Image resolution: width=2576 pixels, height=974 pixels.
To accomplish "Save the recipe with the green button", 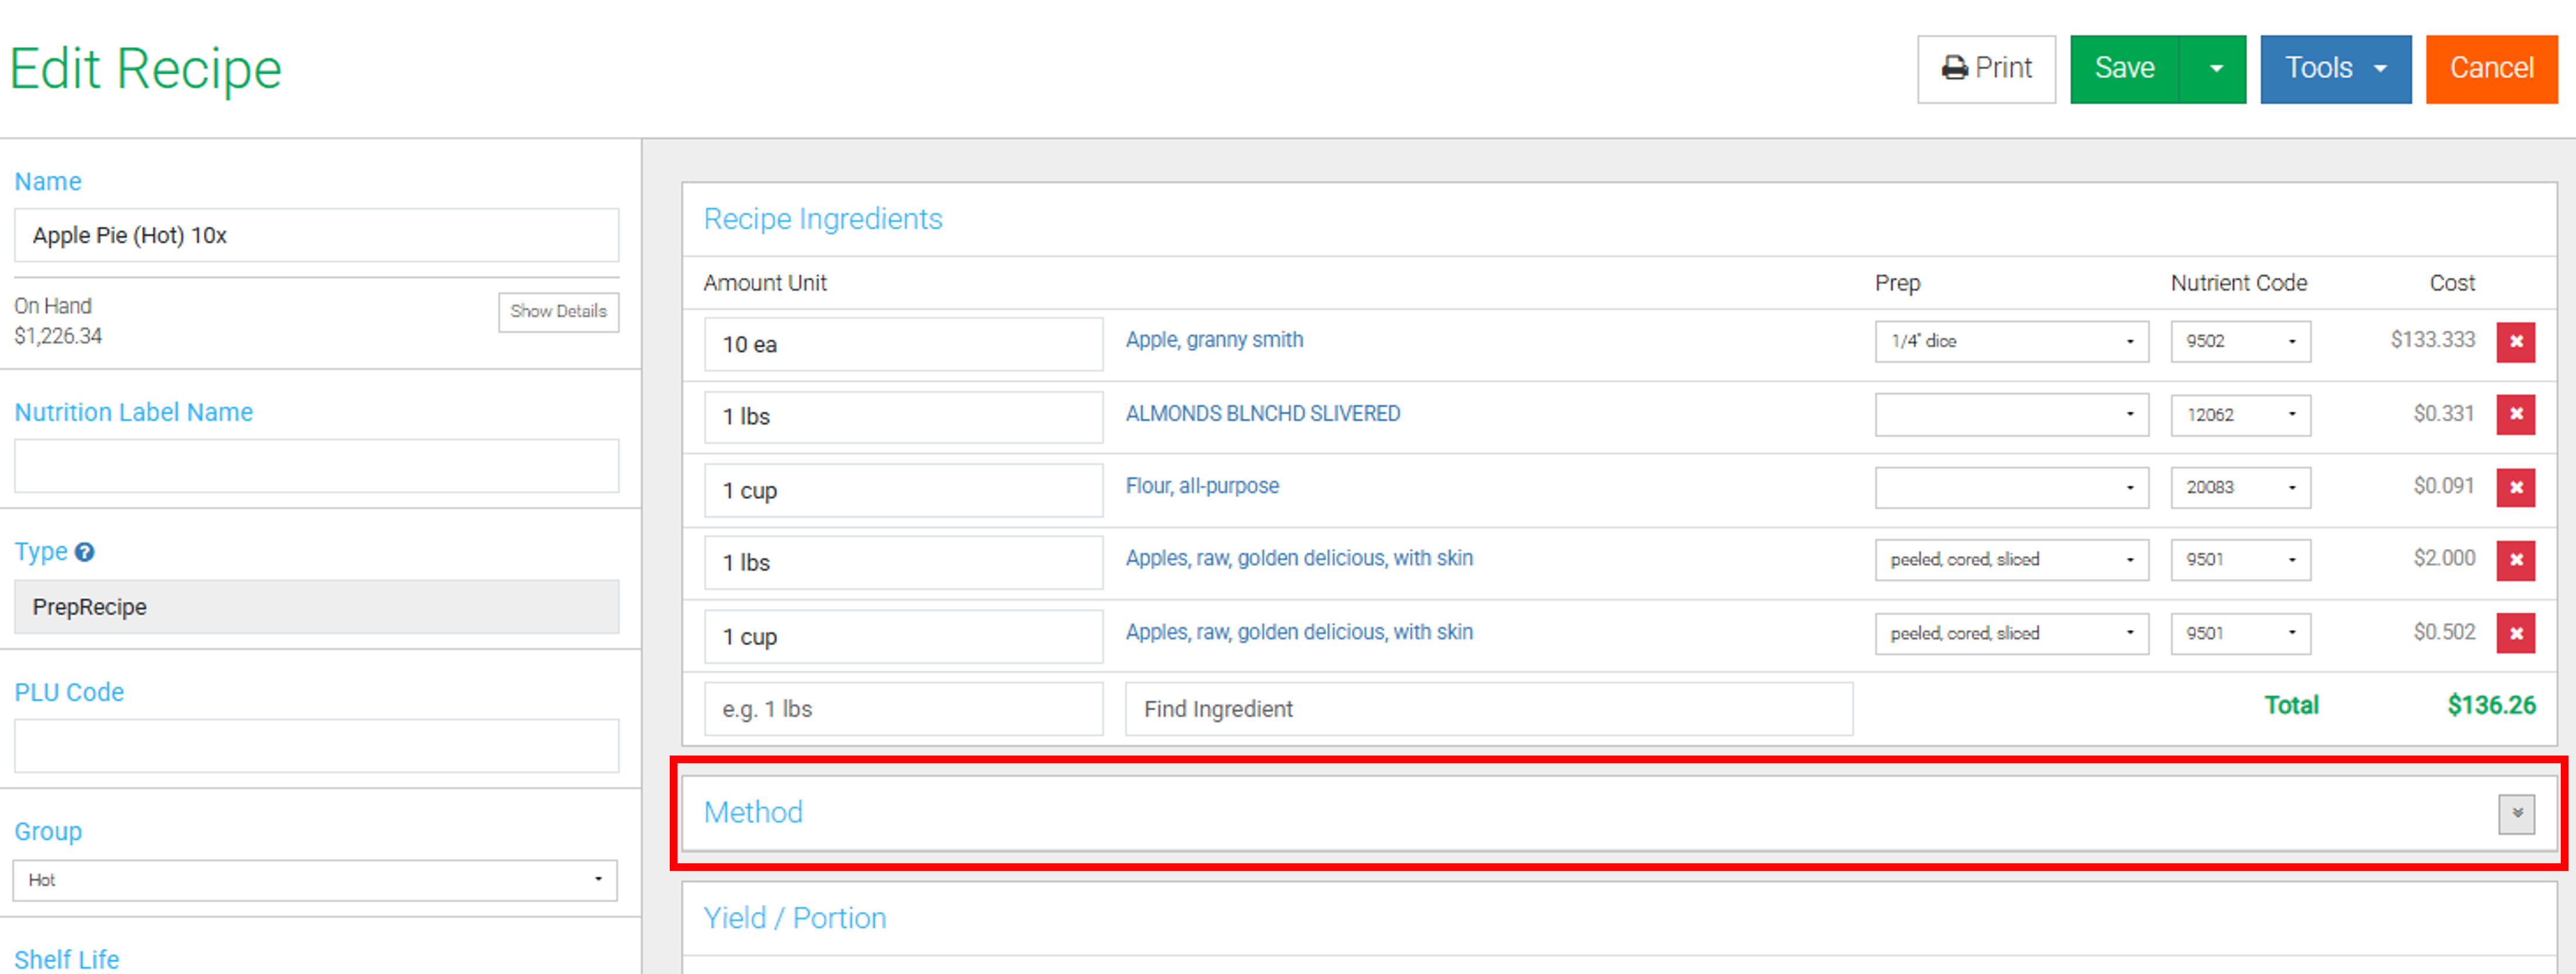I will pos(2124,69).
